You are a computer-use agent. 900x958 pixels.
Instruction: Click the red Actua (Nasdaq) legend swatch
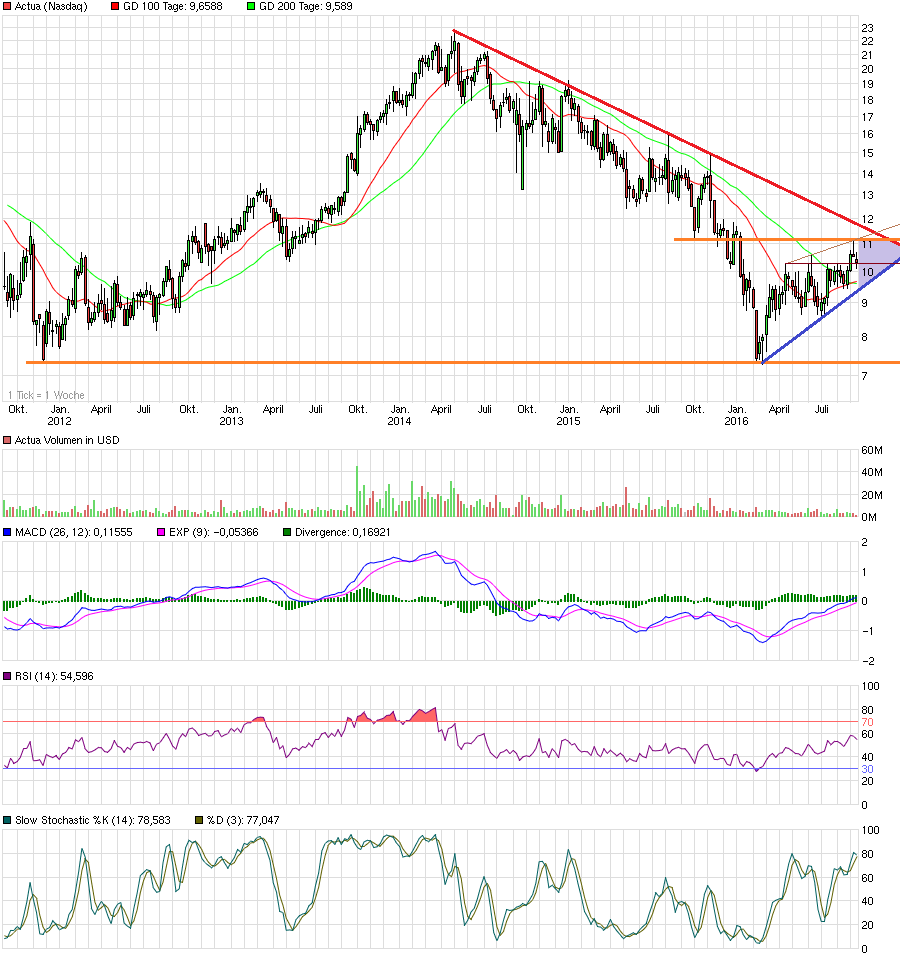[x=7, y=7]
